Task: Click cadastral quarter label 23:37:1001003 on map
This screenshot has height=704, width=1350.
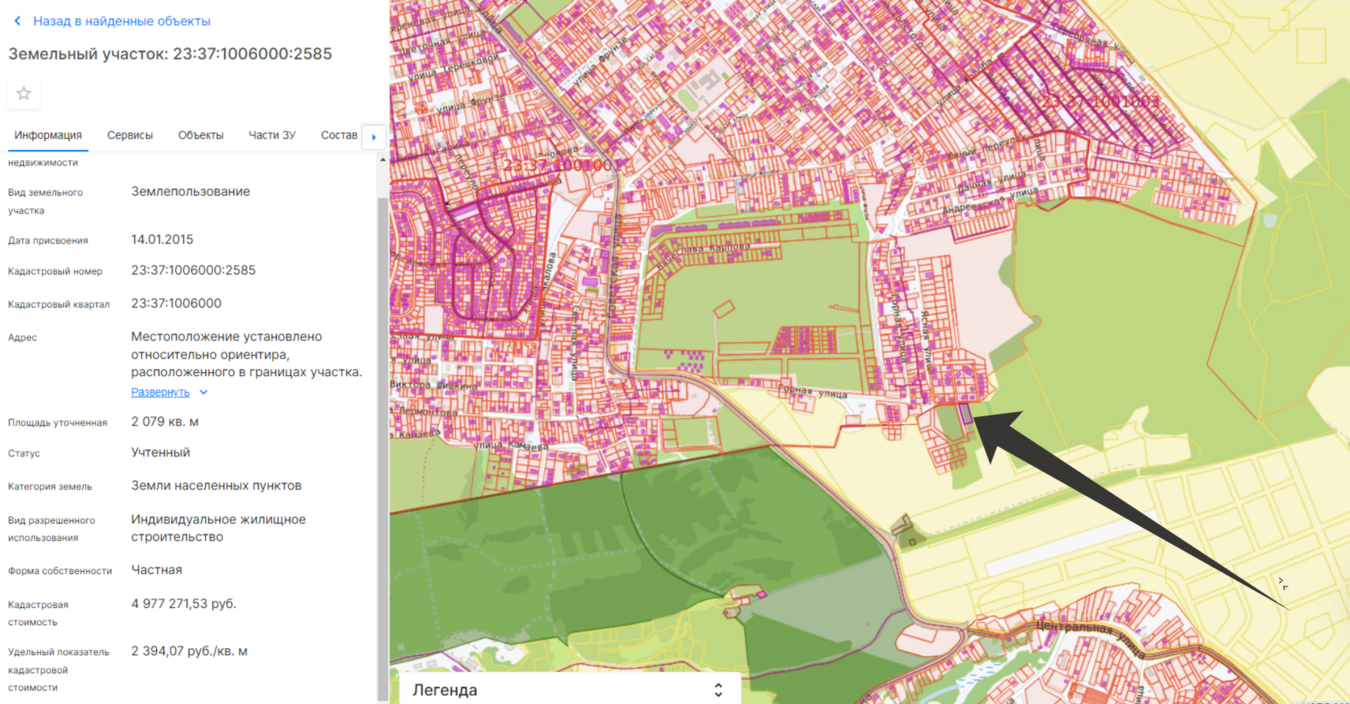Action: tap(1100, 102)
